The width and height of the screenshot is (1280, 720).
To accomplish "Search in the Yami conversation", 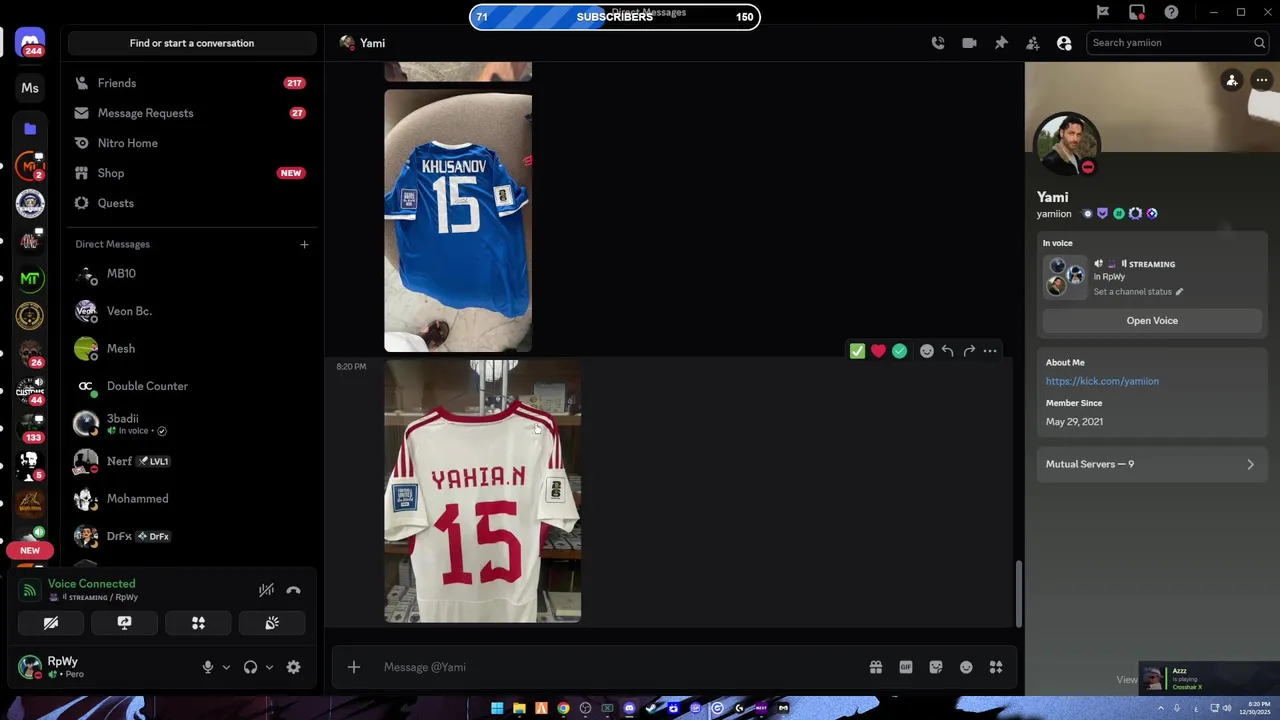I will coord(1177,43).
